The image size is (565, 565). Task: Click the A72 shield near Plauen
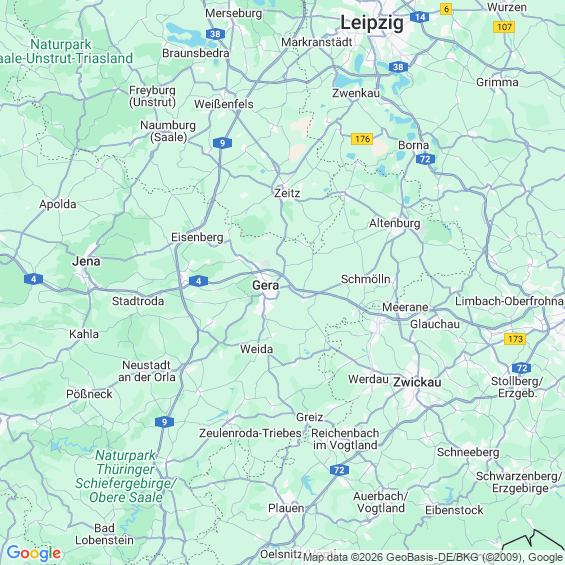pyautogui.click(x=339, y=470)
